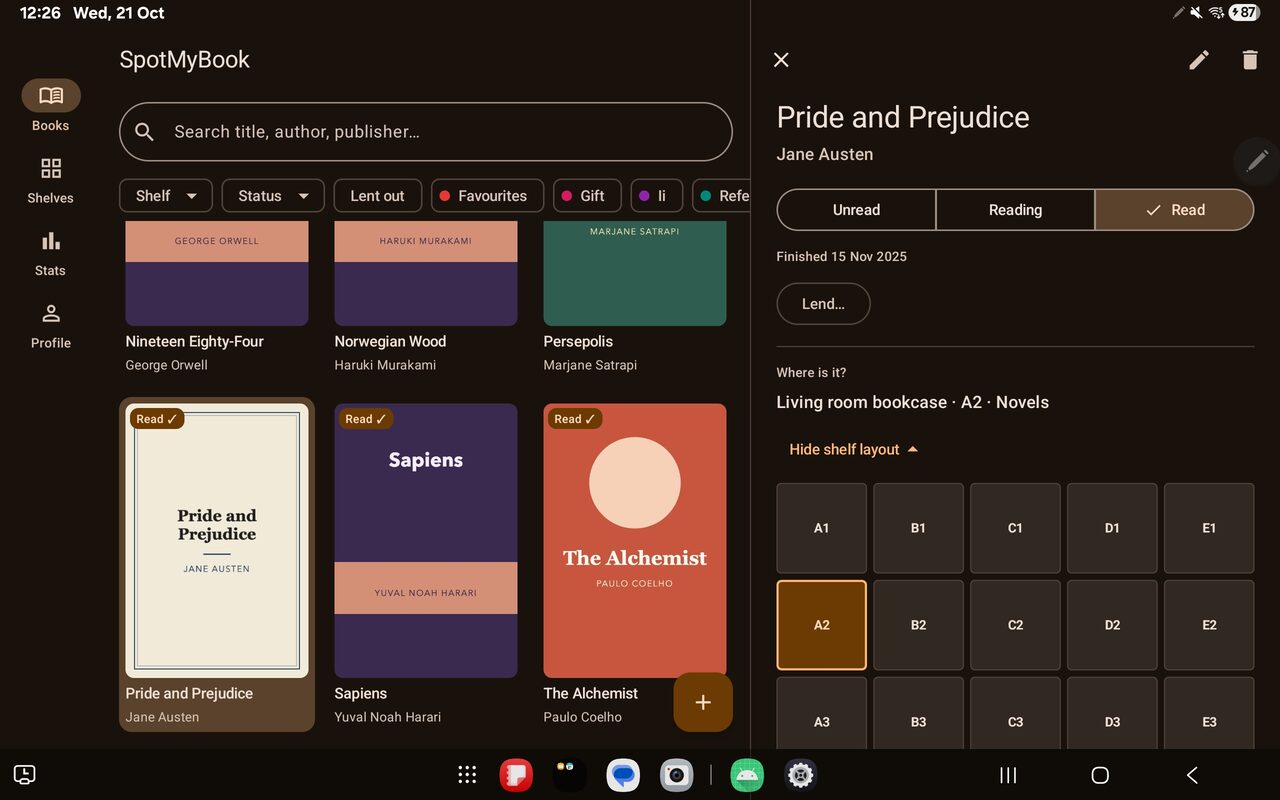
Task: Tap the Android home navigation button
Action: tap(1100, 775)
